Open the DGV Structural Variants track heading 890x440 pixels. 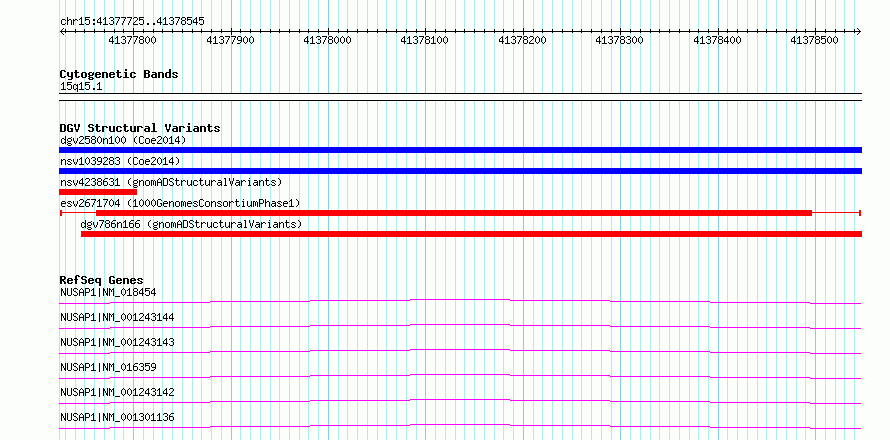pos(140,128)
